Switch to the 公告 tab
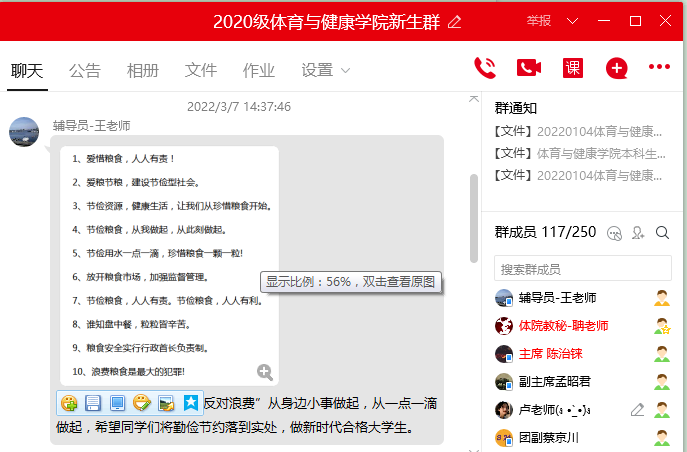Image resolution: width=687 pixels, height=452 pixels. pyautogui.click(x=85, y=70)
